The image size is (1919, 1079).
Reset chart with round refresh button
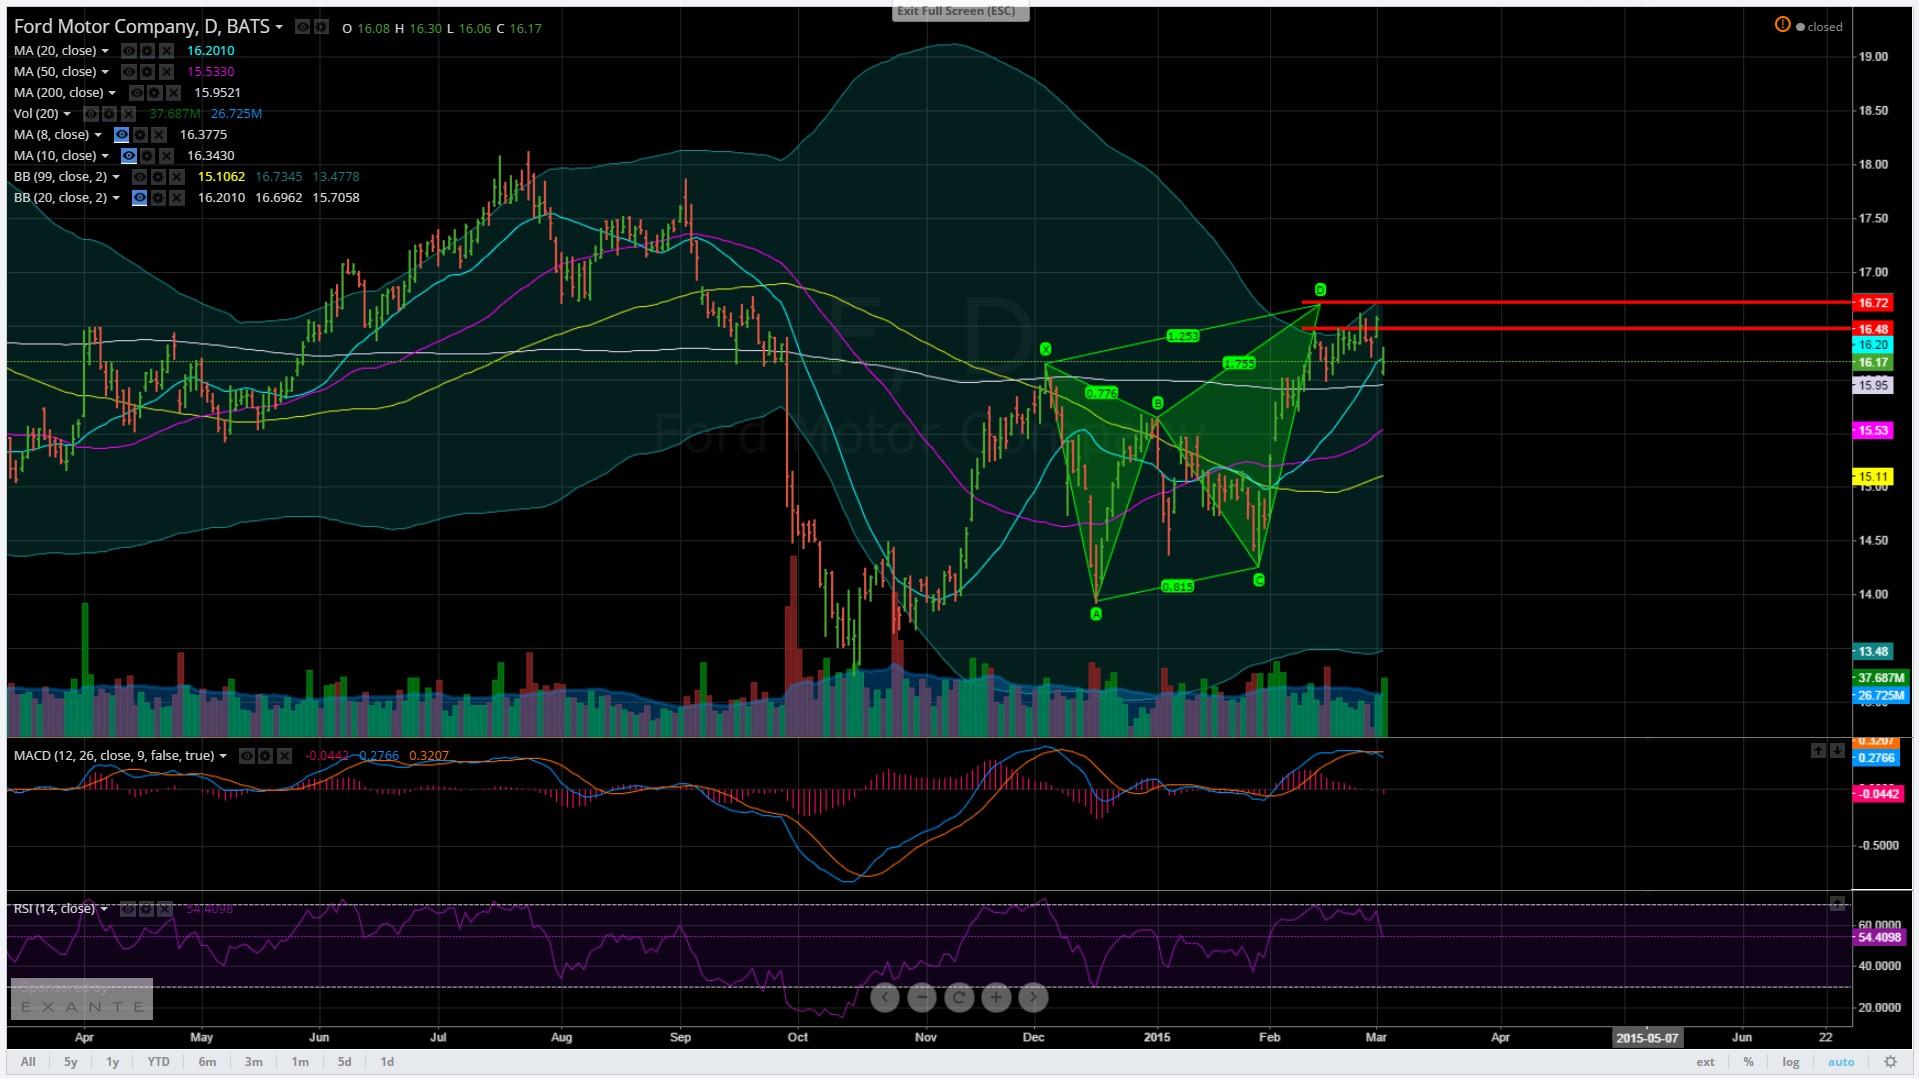tap(959, 997)
